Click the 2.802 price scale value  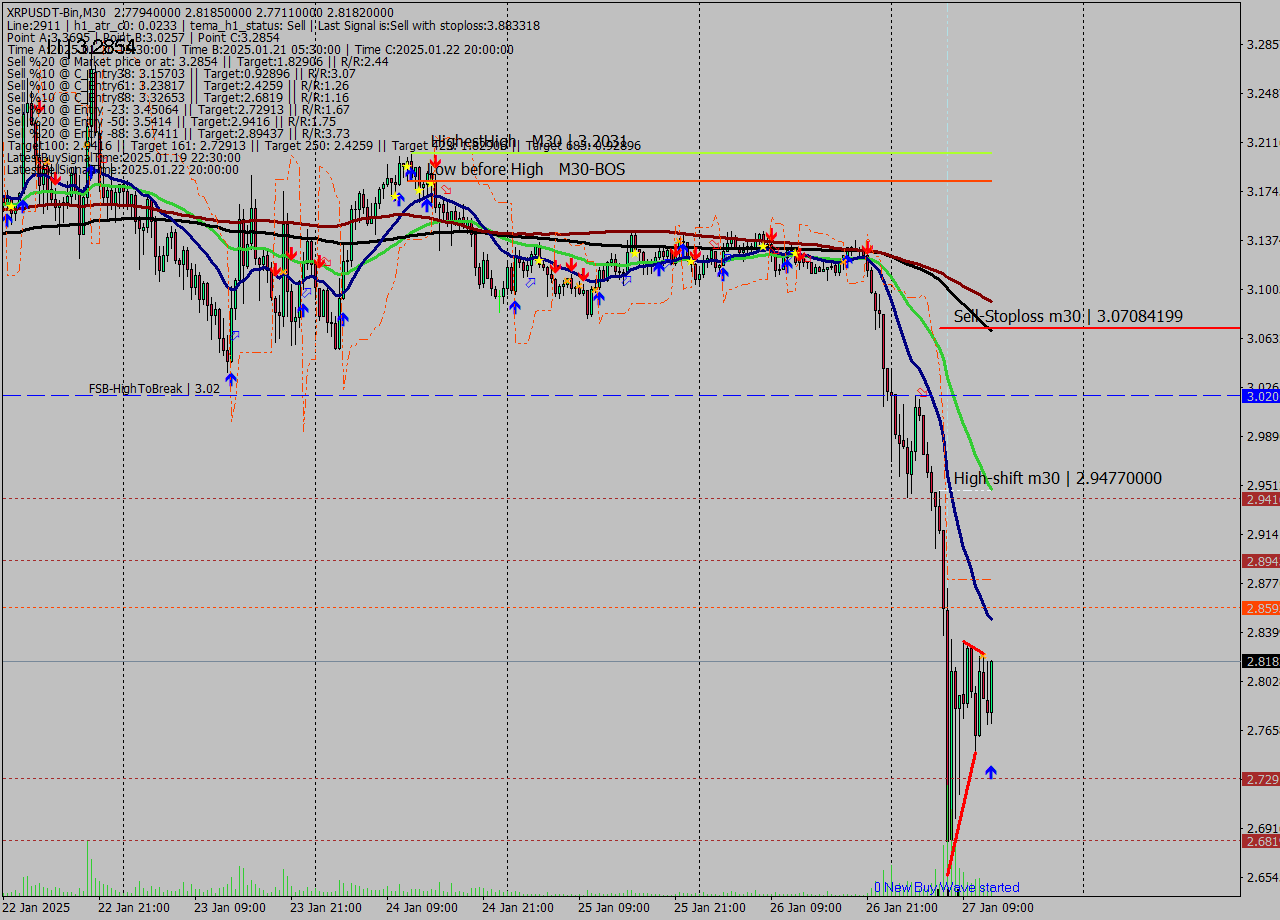1263,681
